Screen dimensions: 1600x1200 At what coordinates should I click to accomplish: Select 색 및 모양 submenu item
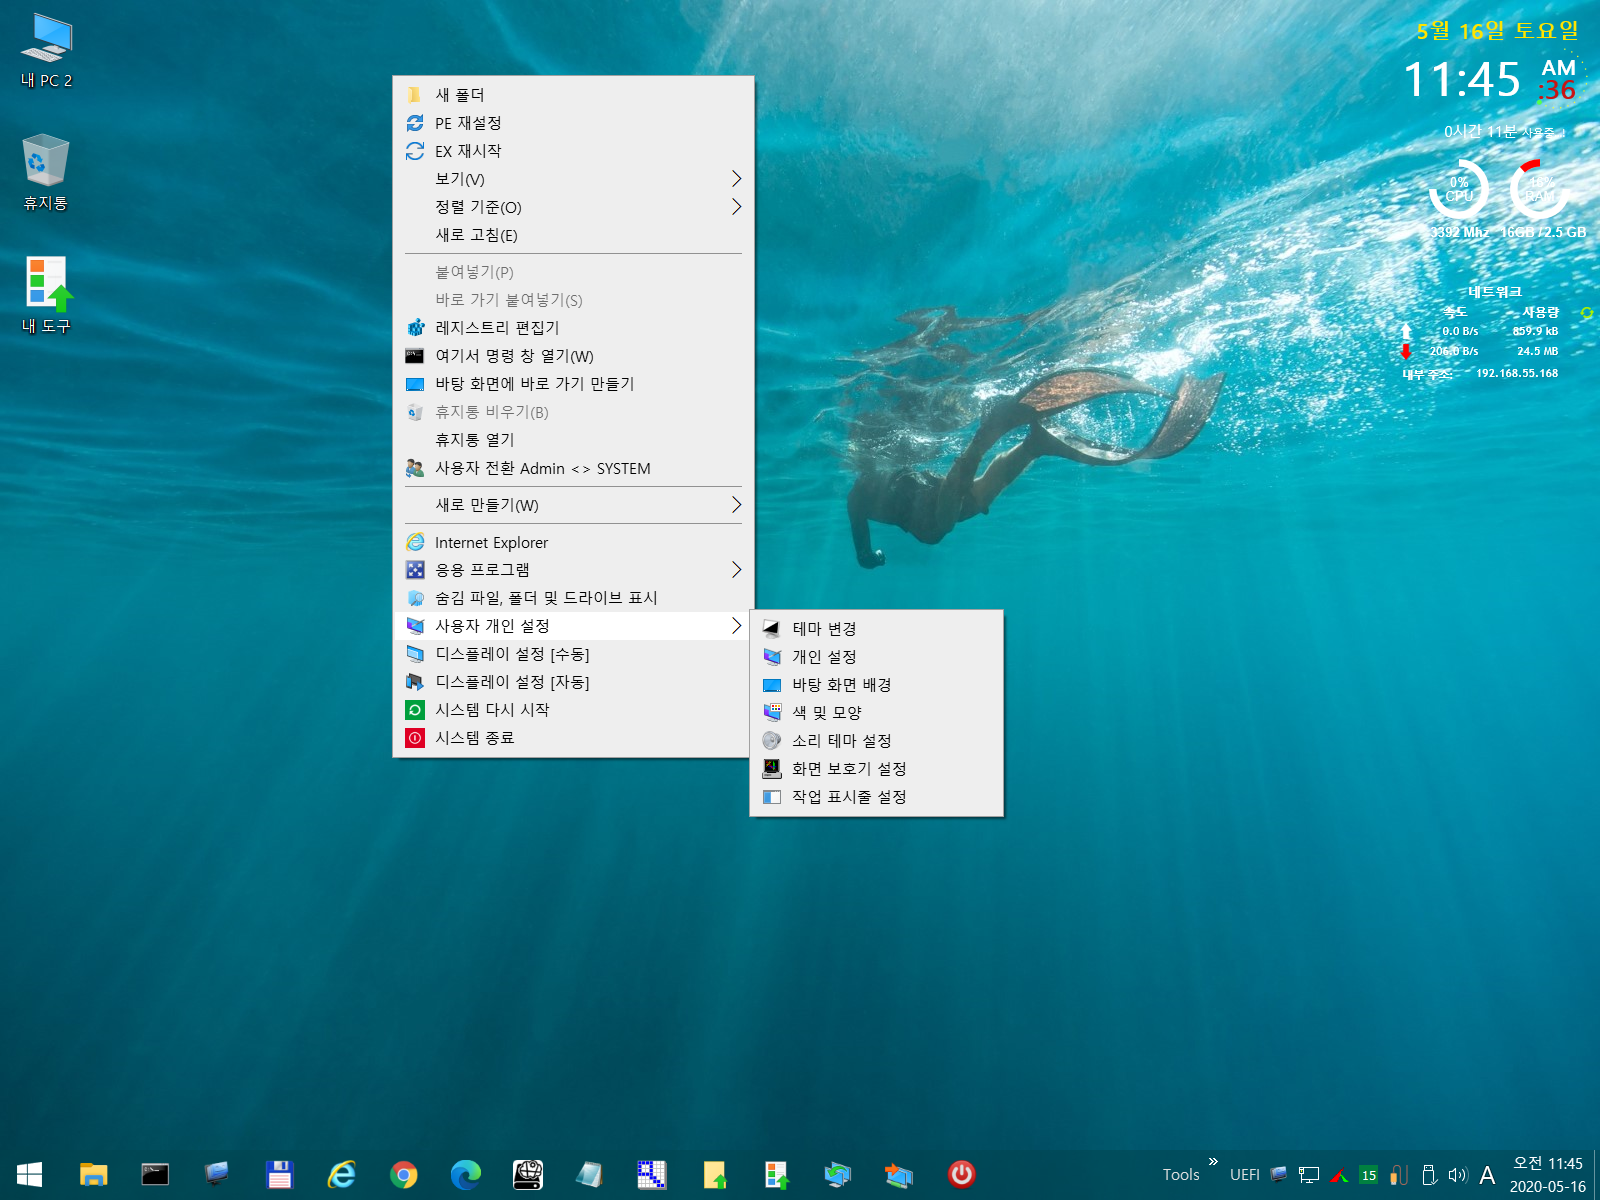[876, 713]
